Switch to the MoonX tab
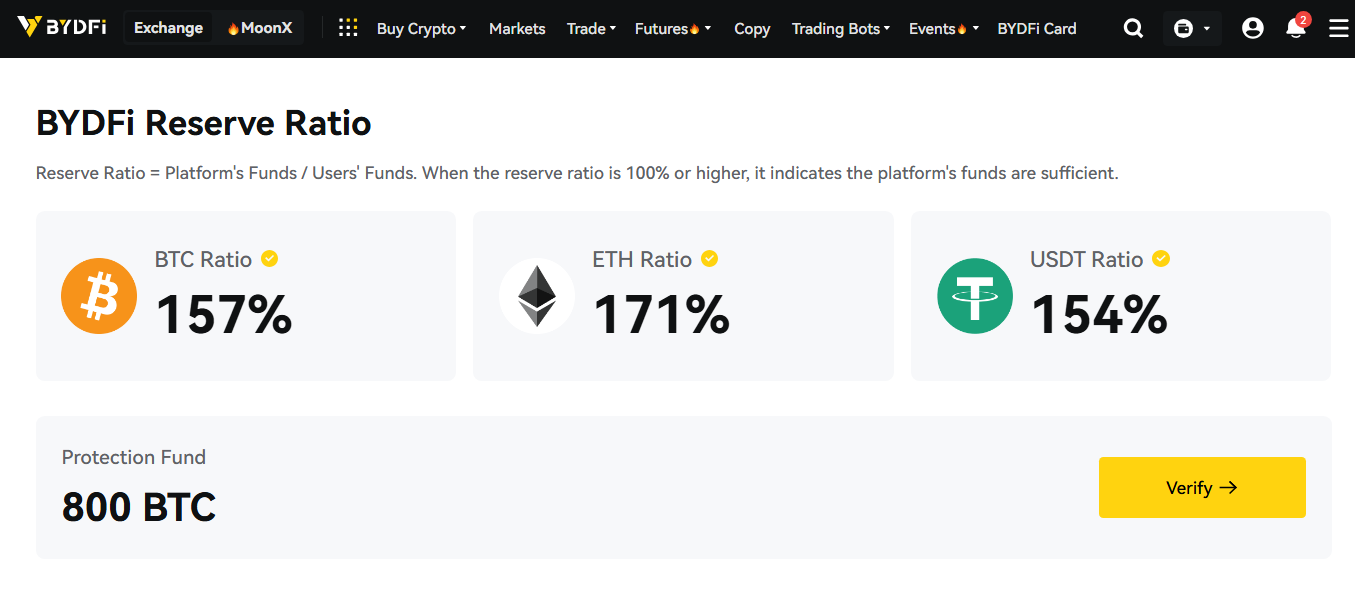This screenshot has height=591, width=1355. 259,28
